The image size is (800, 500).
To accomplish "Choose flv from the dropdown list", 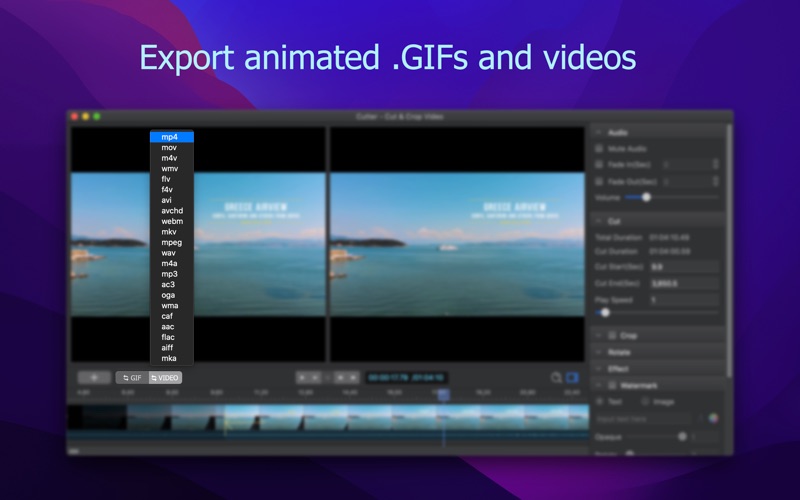I will [172, 179].
